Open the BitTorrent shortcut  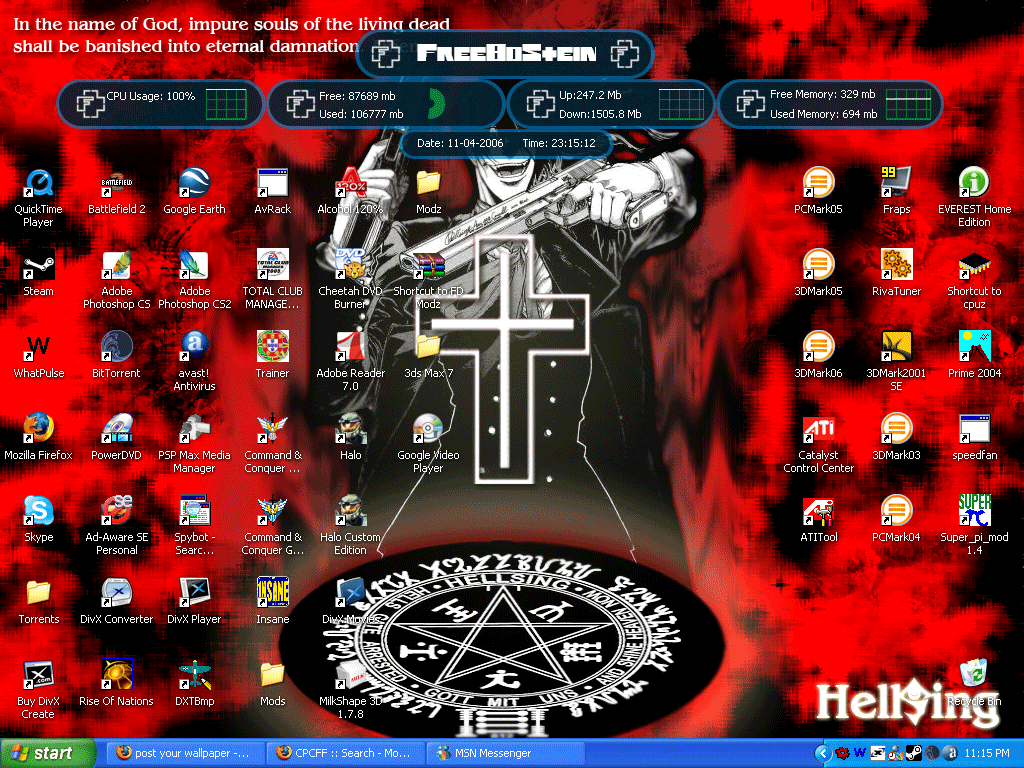click(116, 348)
